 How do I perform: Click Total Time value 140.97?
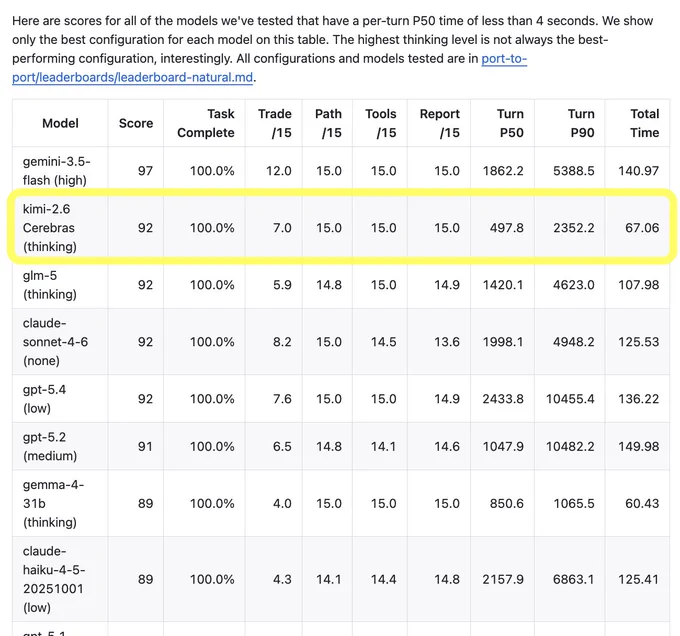(638, 171)
